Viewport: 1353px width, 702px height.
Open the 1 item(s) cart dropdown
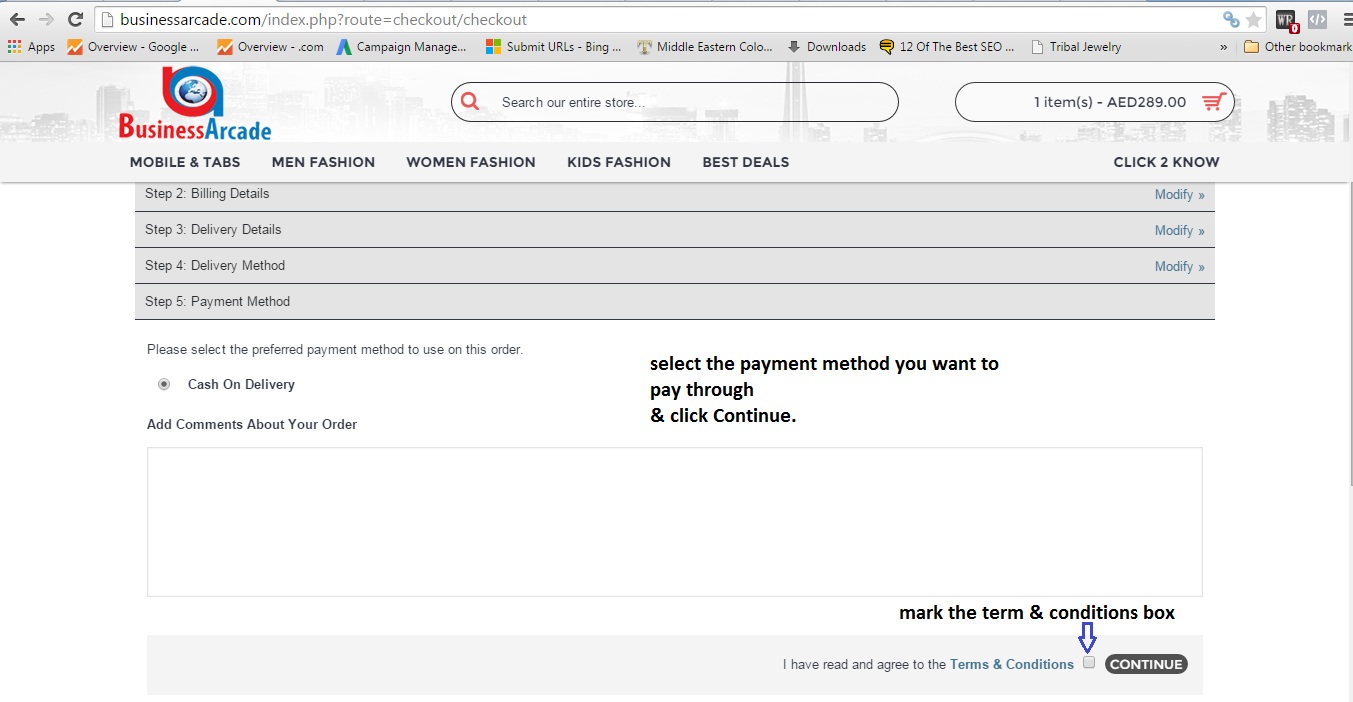(1095, 102)
